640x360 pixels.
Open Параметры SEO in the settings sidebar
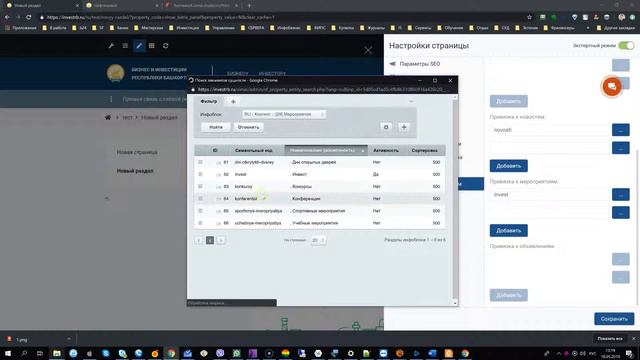(420, 64)
